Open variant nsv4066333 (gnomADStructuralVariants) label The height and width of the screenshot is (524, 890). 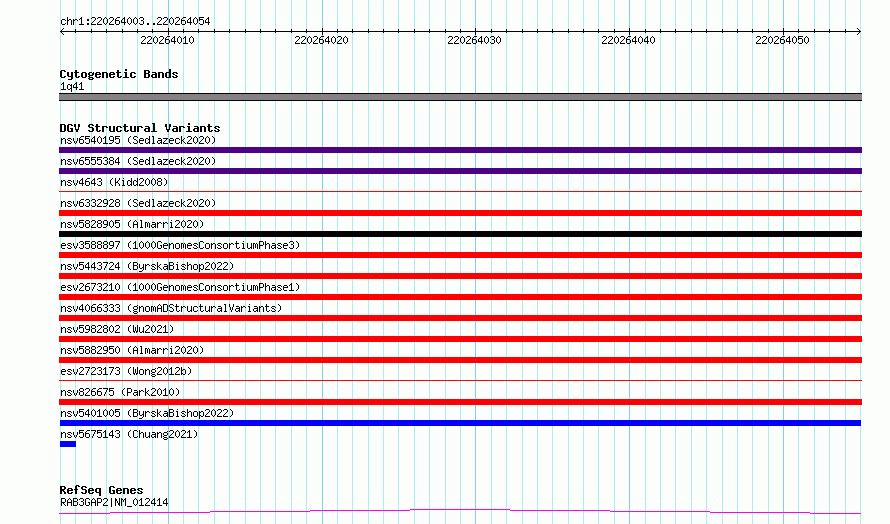click(x=171, y=308)
